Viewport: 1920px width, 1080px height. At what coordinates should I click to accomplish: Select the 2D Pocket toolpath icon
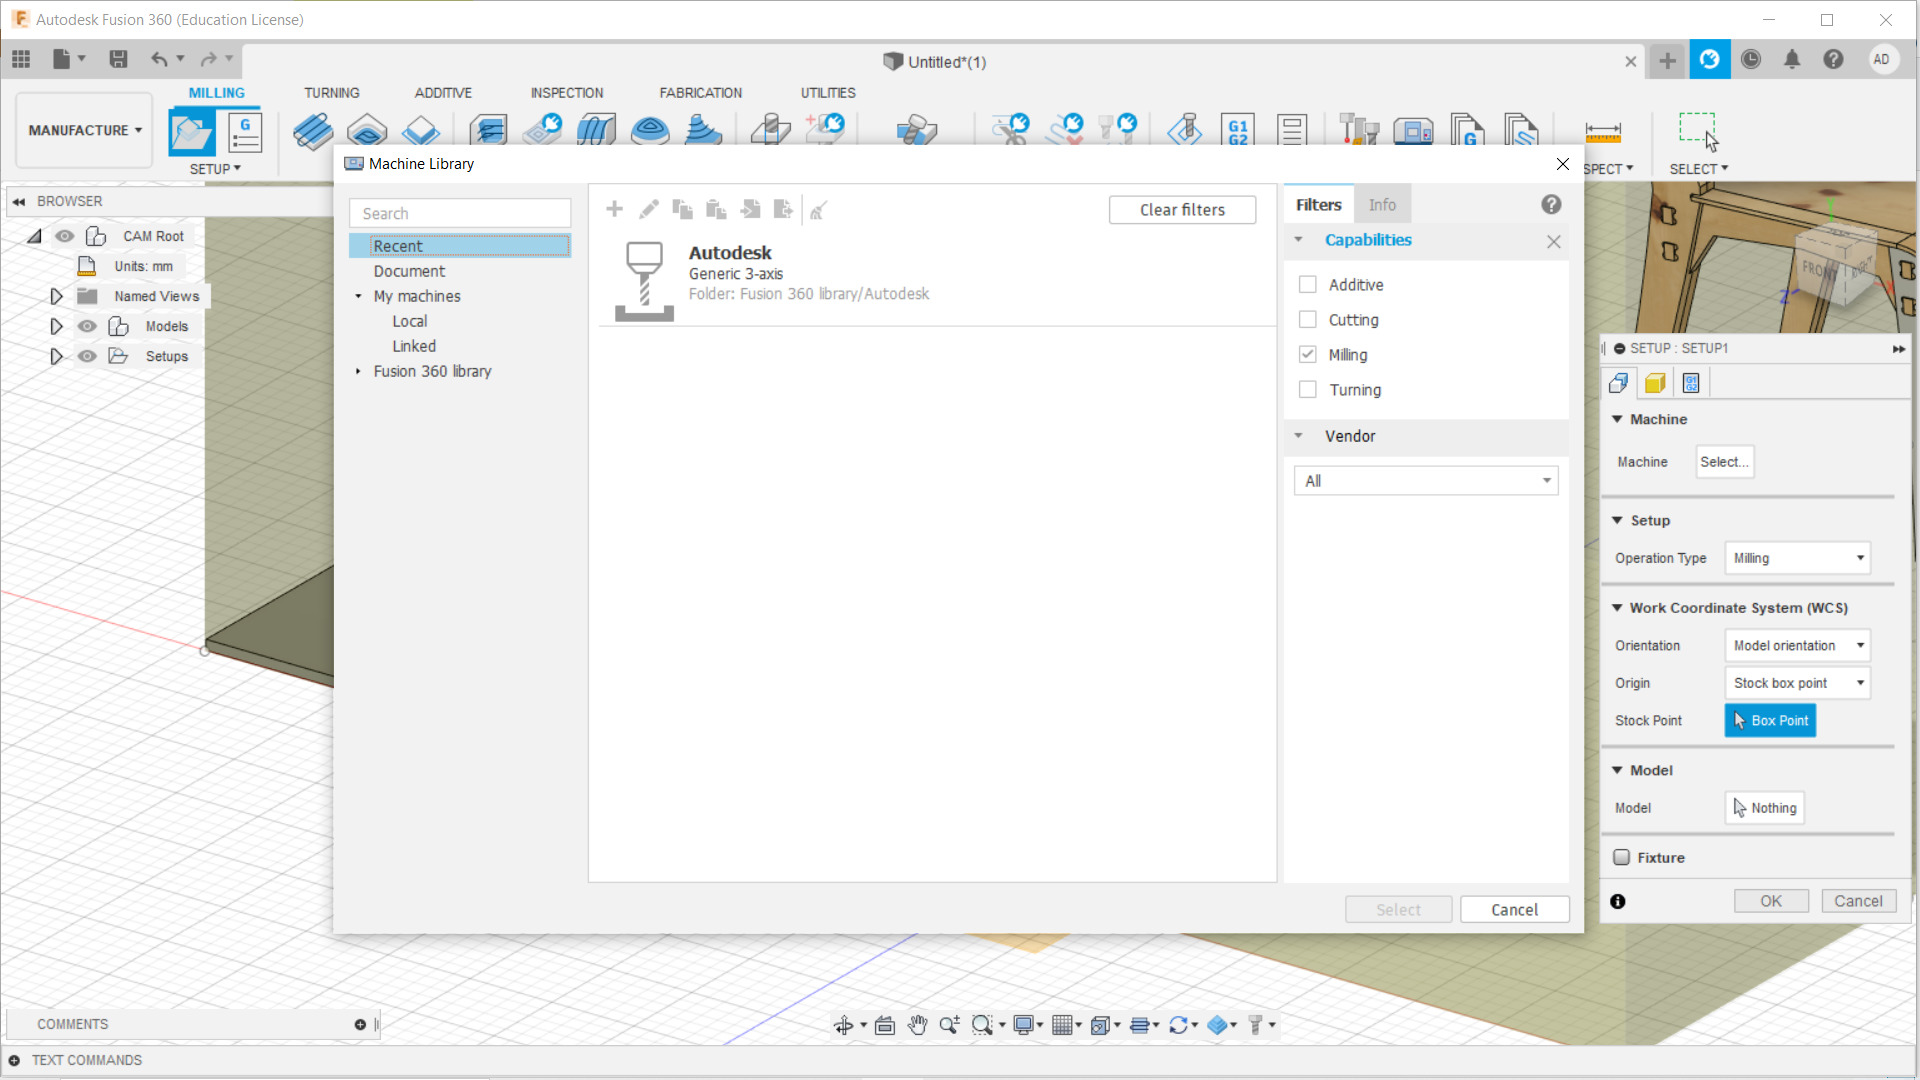click(x=367, y=131)
